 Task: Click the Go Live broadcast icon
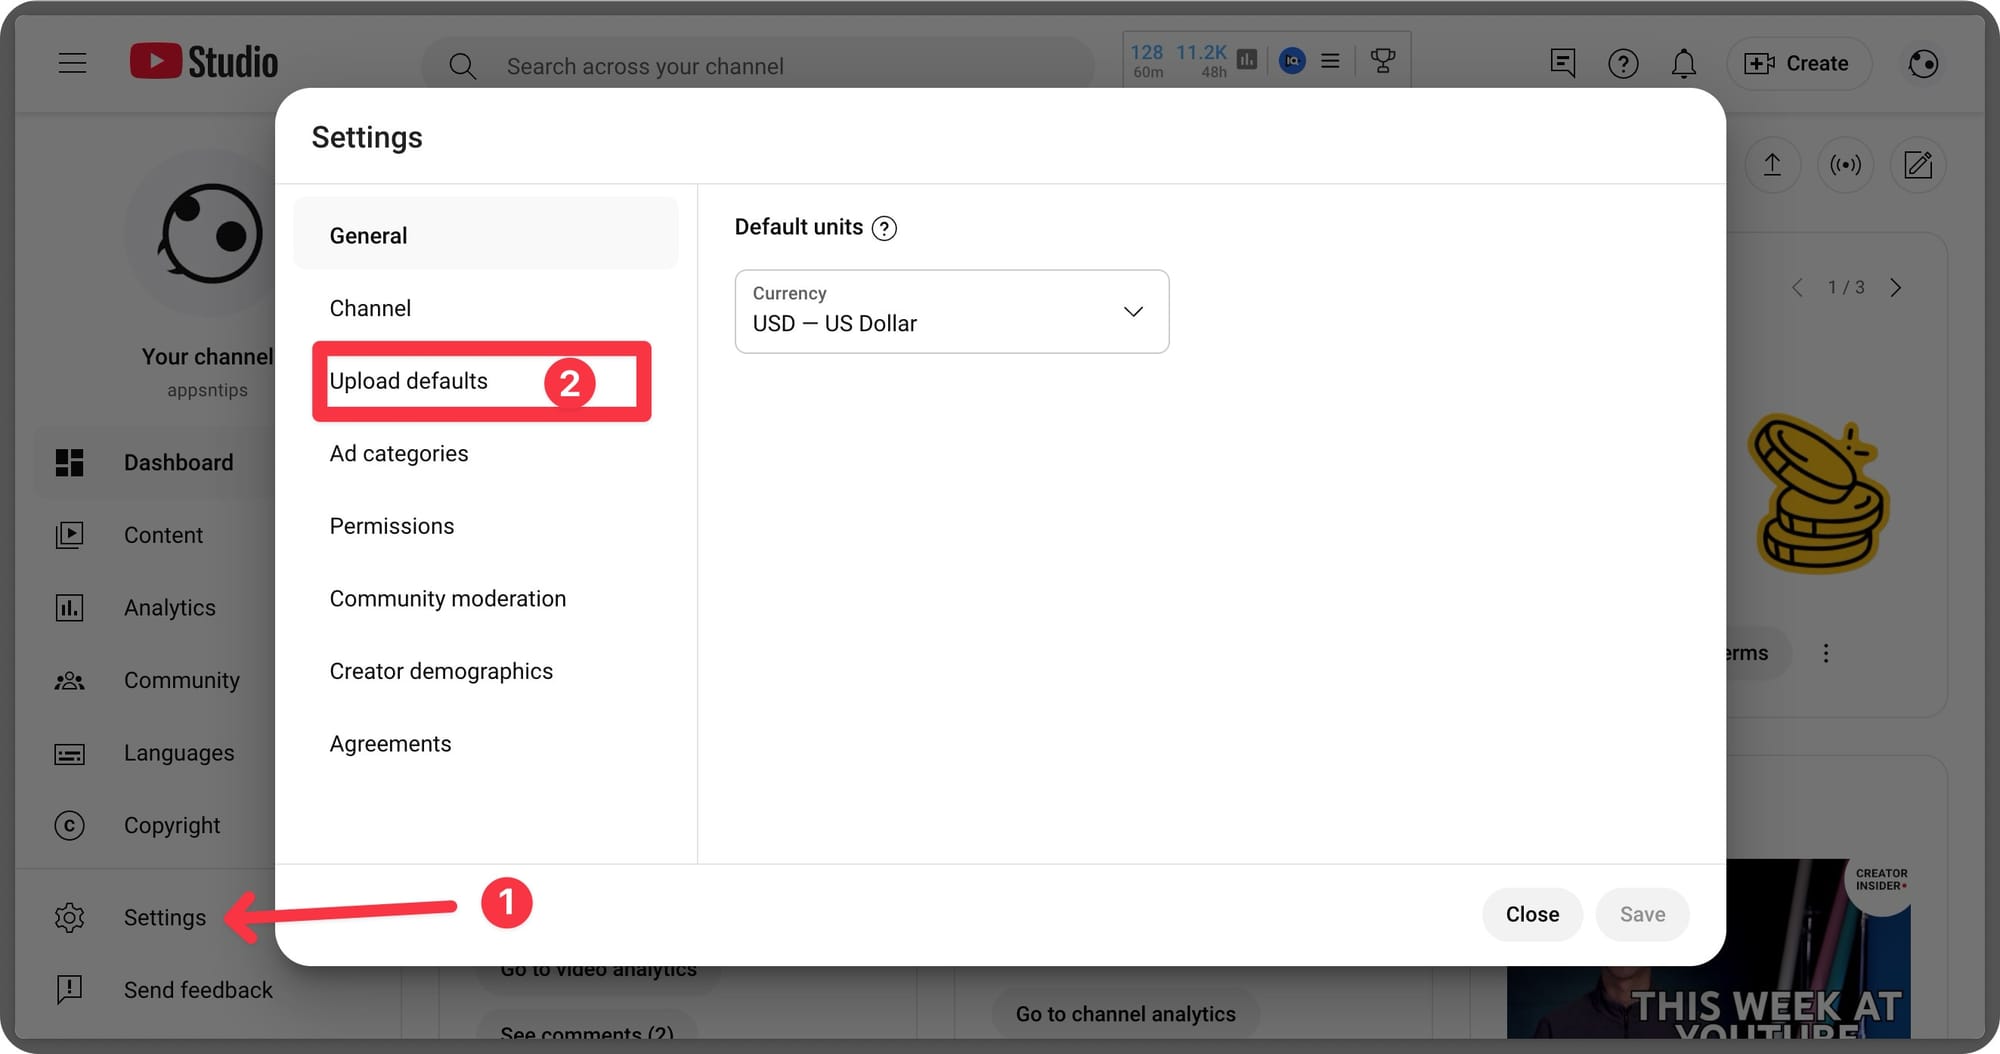click(1845, 165)
